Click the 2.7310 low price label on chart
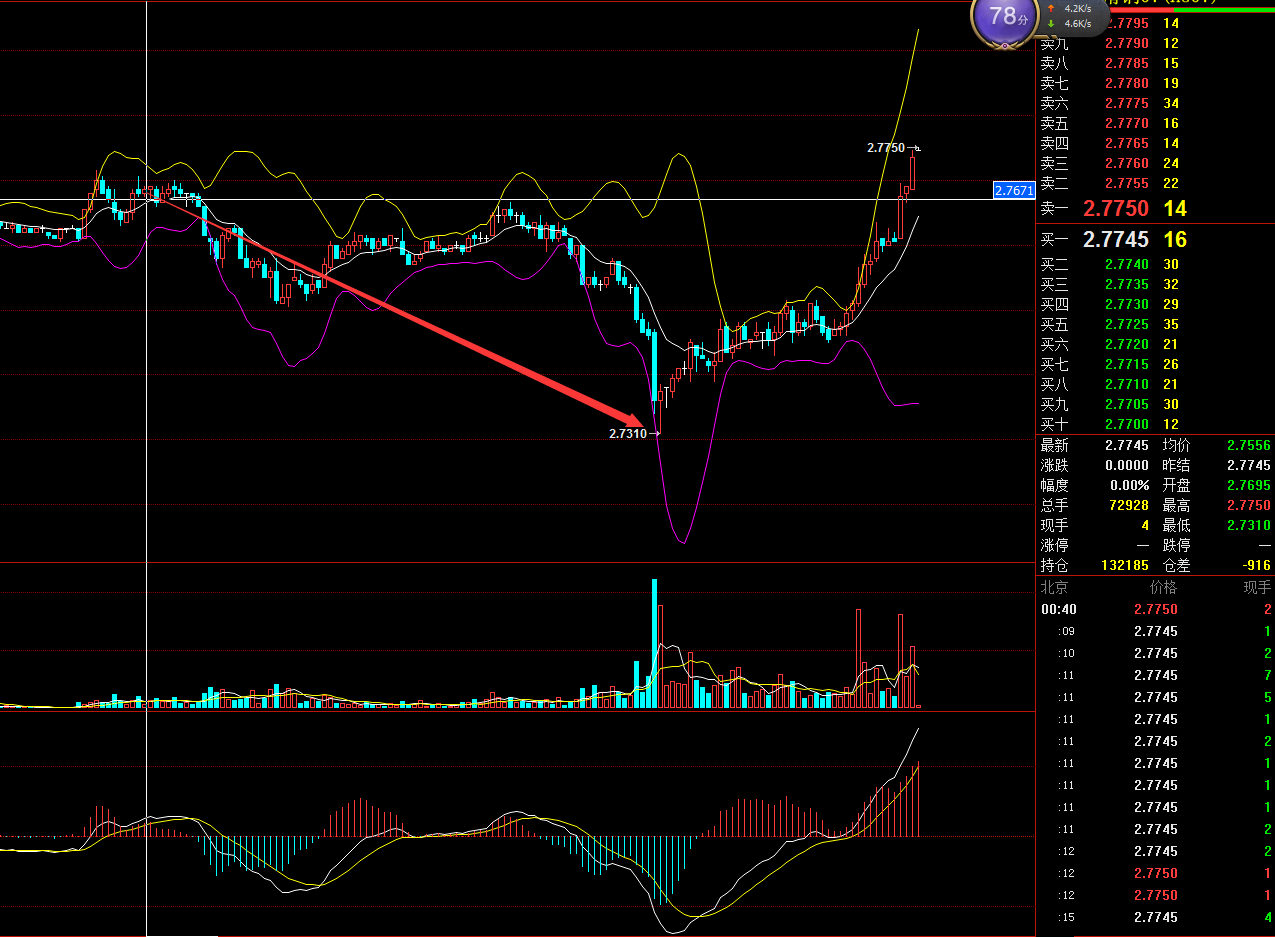This screenshot has height=937, width=1275. pos(628,434)
